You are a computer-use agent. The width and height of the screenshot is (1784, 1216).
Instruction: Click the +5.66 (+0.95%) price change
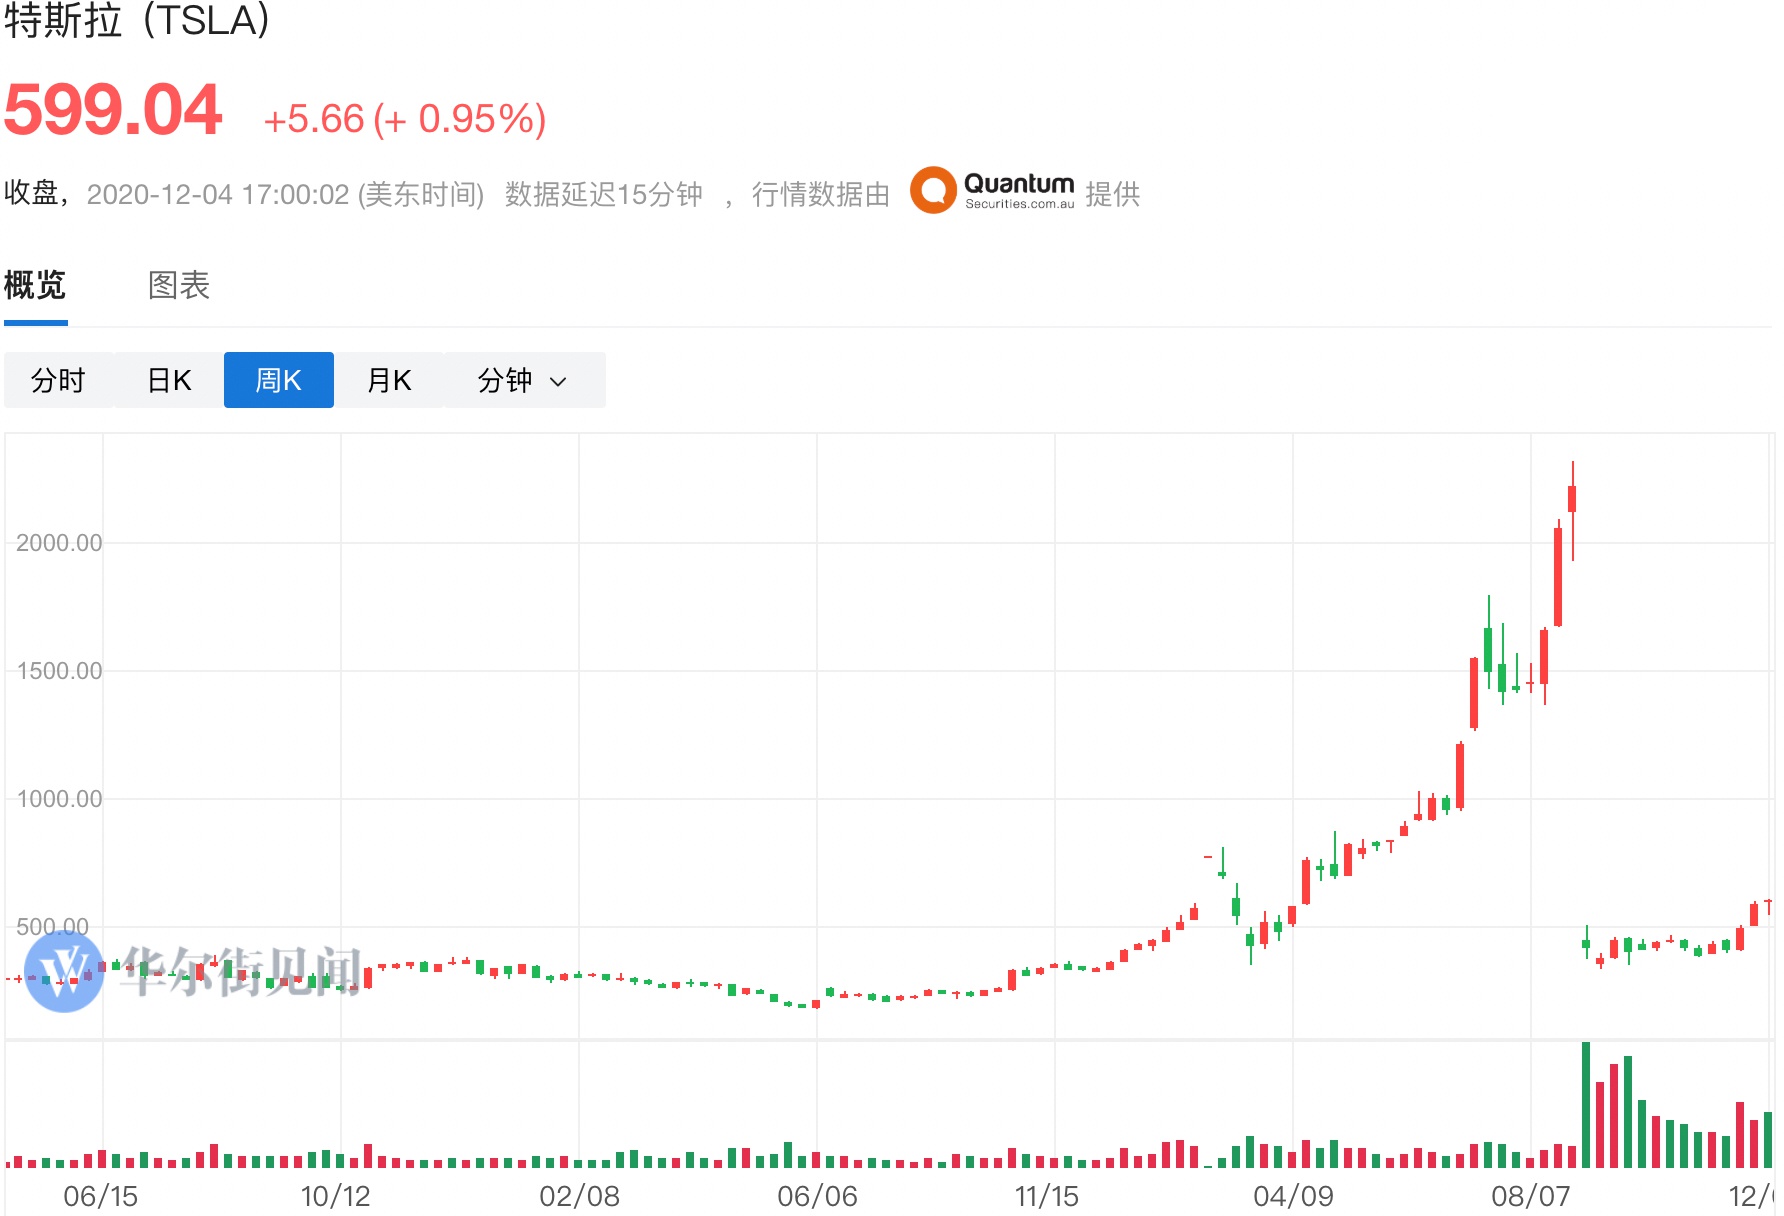(404, 119)
